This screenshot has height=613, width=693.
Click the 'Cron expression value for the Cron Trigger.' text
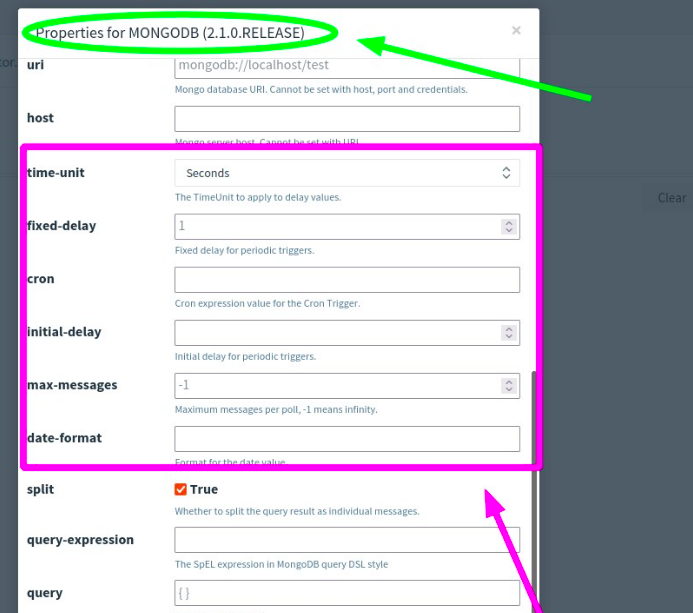coord(267,303)
